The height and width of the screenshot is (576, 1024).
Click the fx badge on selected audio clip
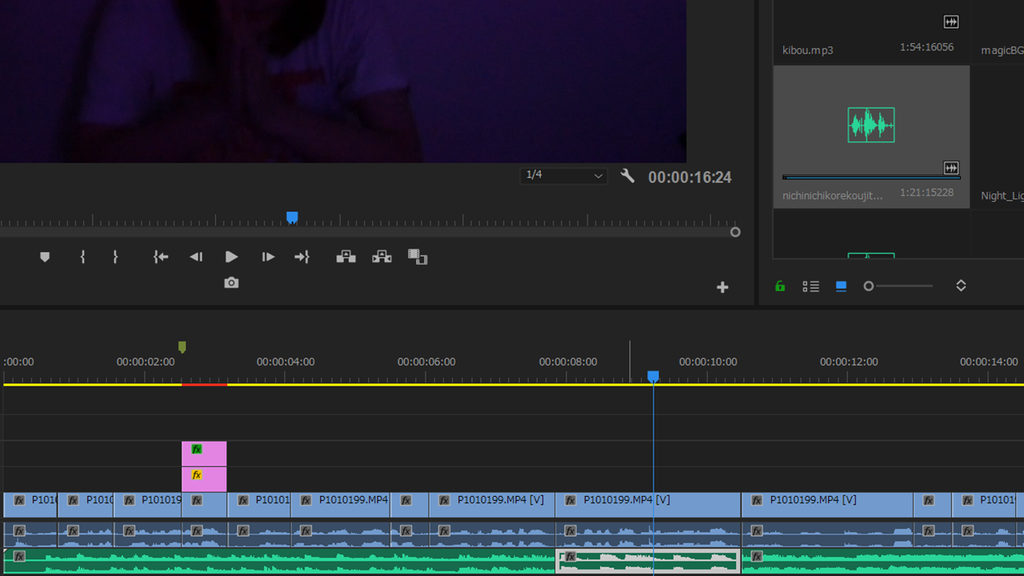[x=571, y=557]
